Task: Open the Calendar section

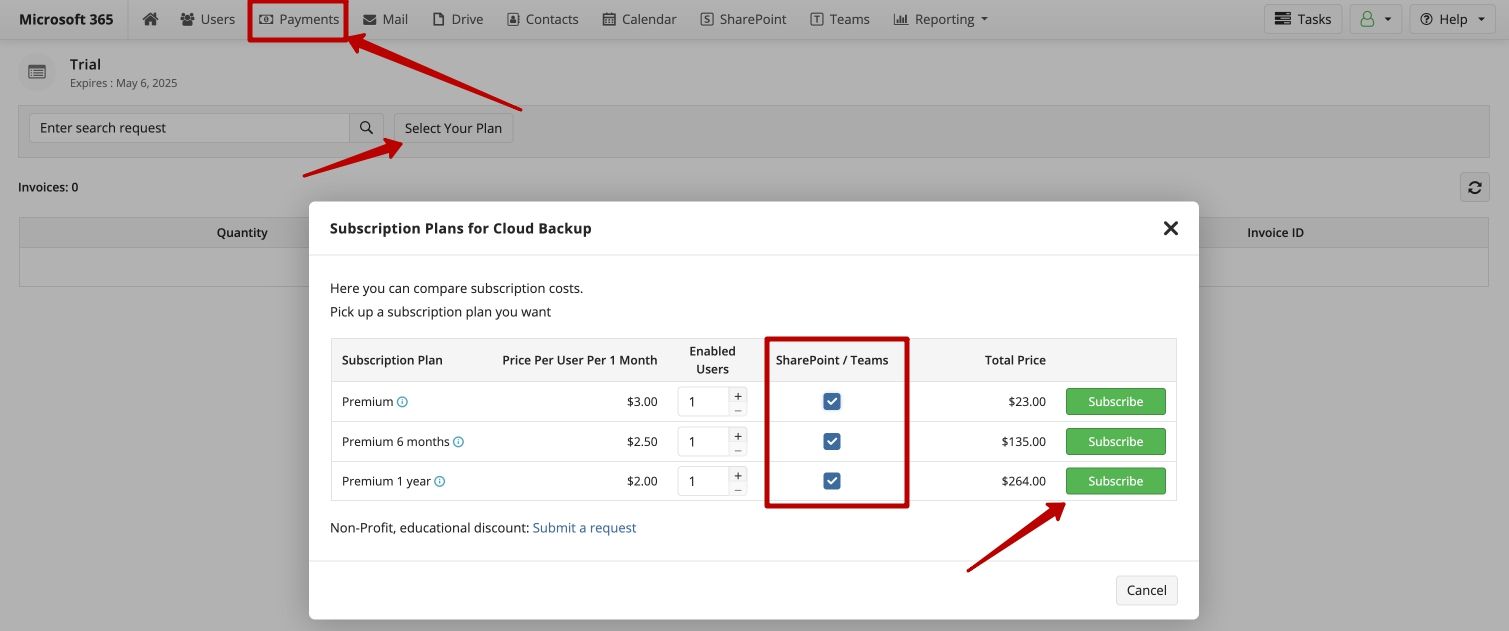Action: 640,19
